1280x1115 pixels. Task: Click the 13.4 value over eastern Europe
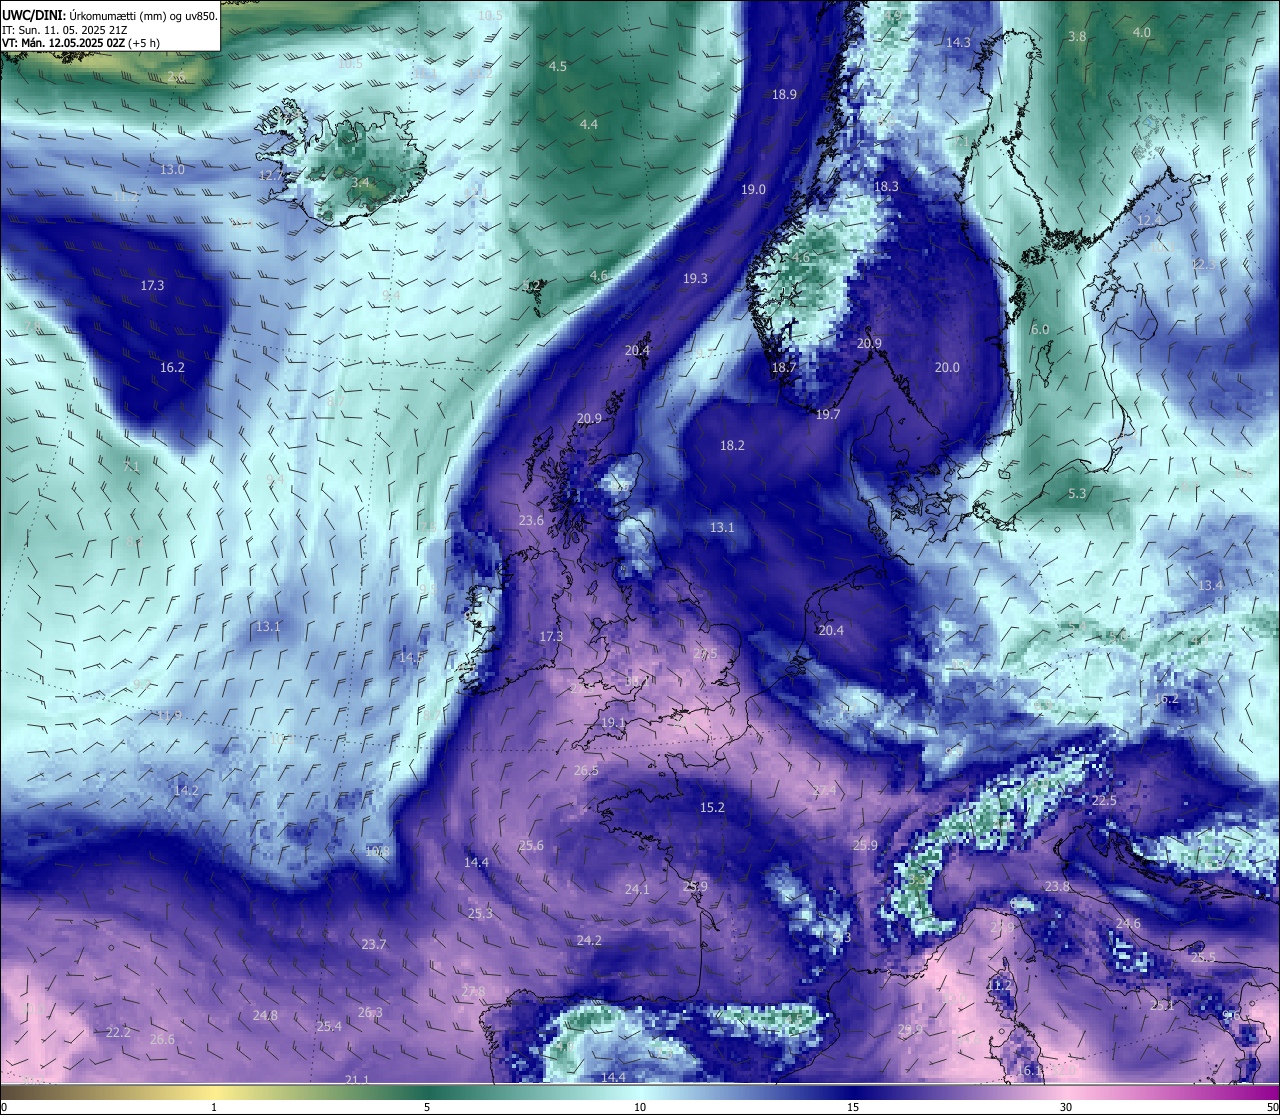[1210, 586]
